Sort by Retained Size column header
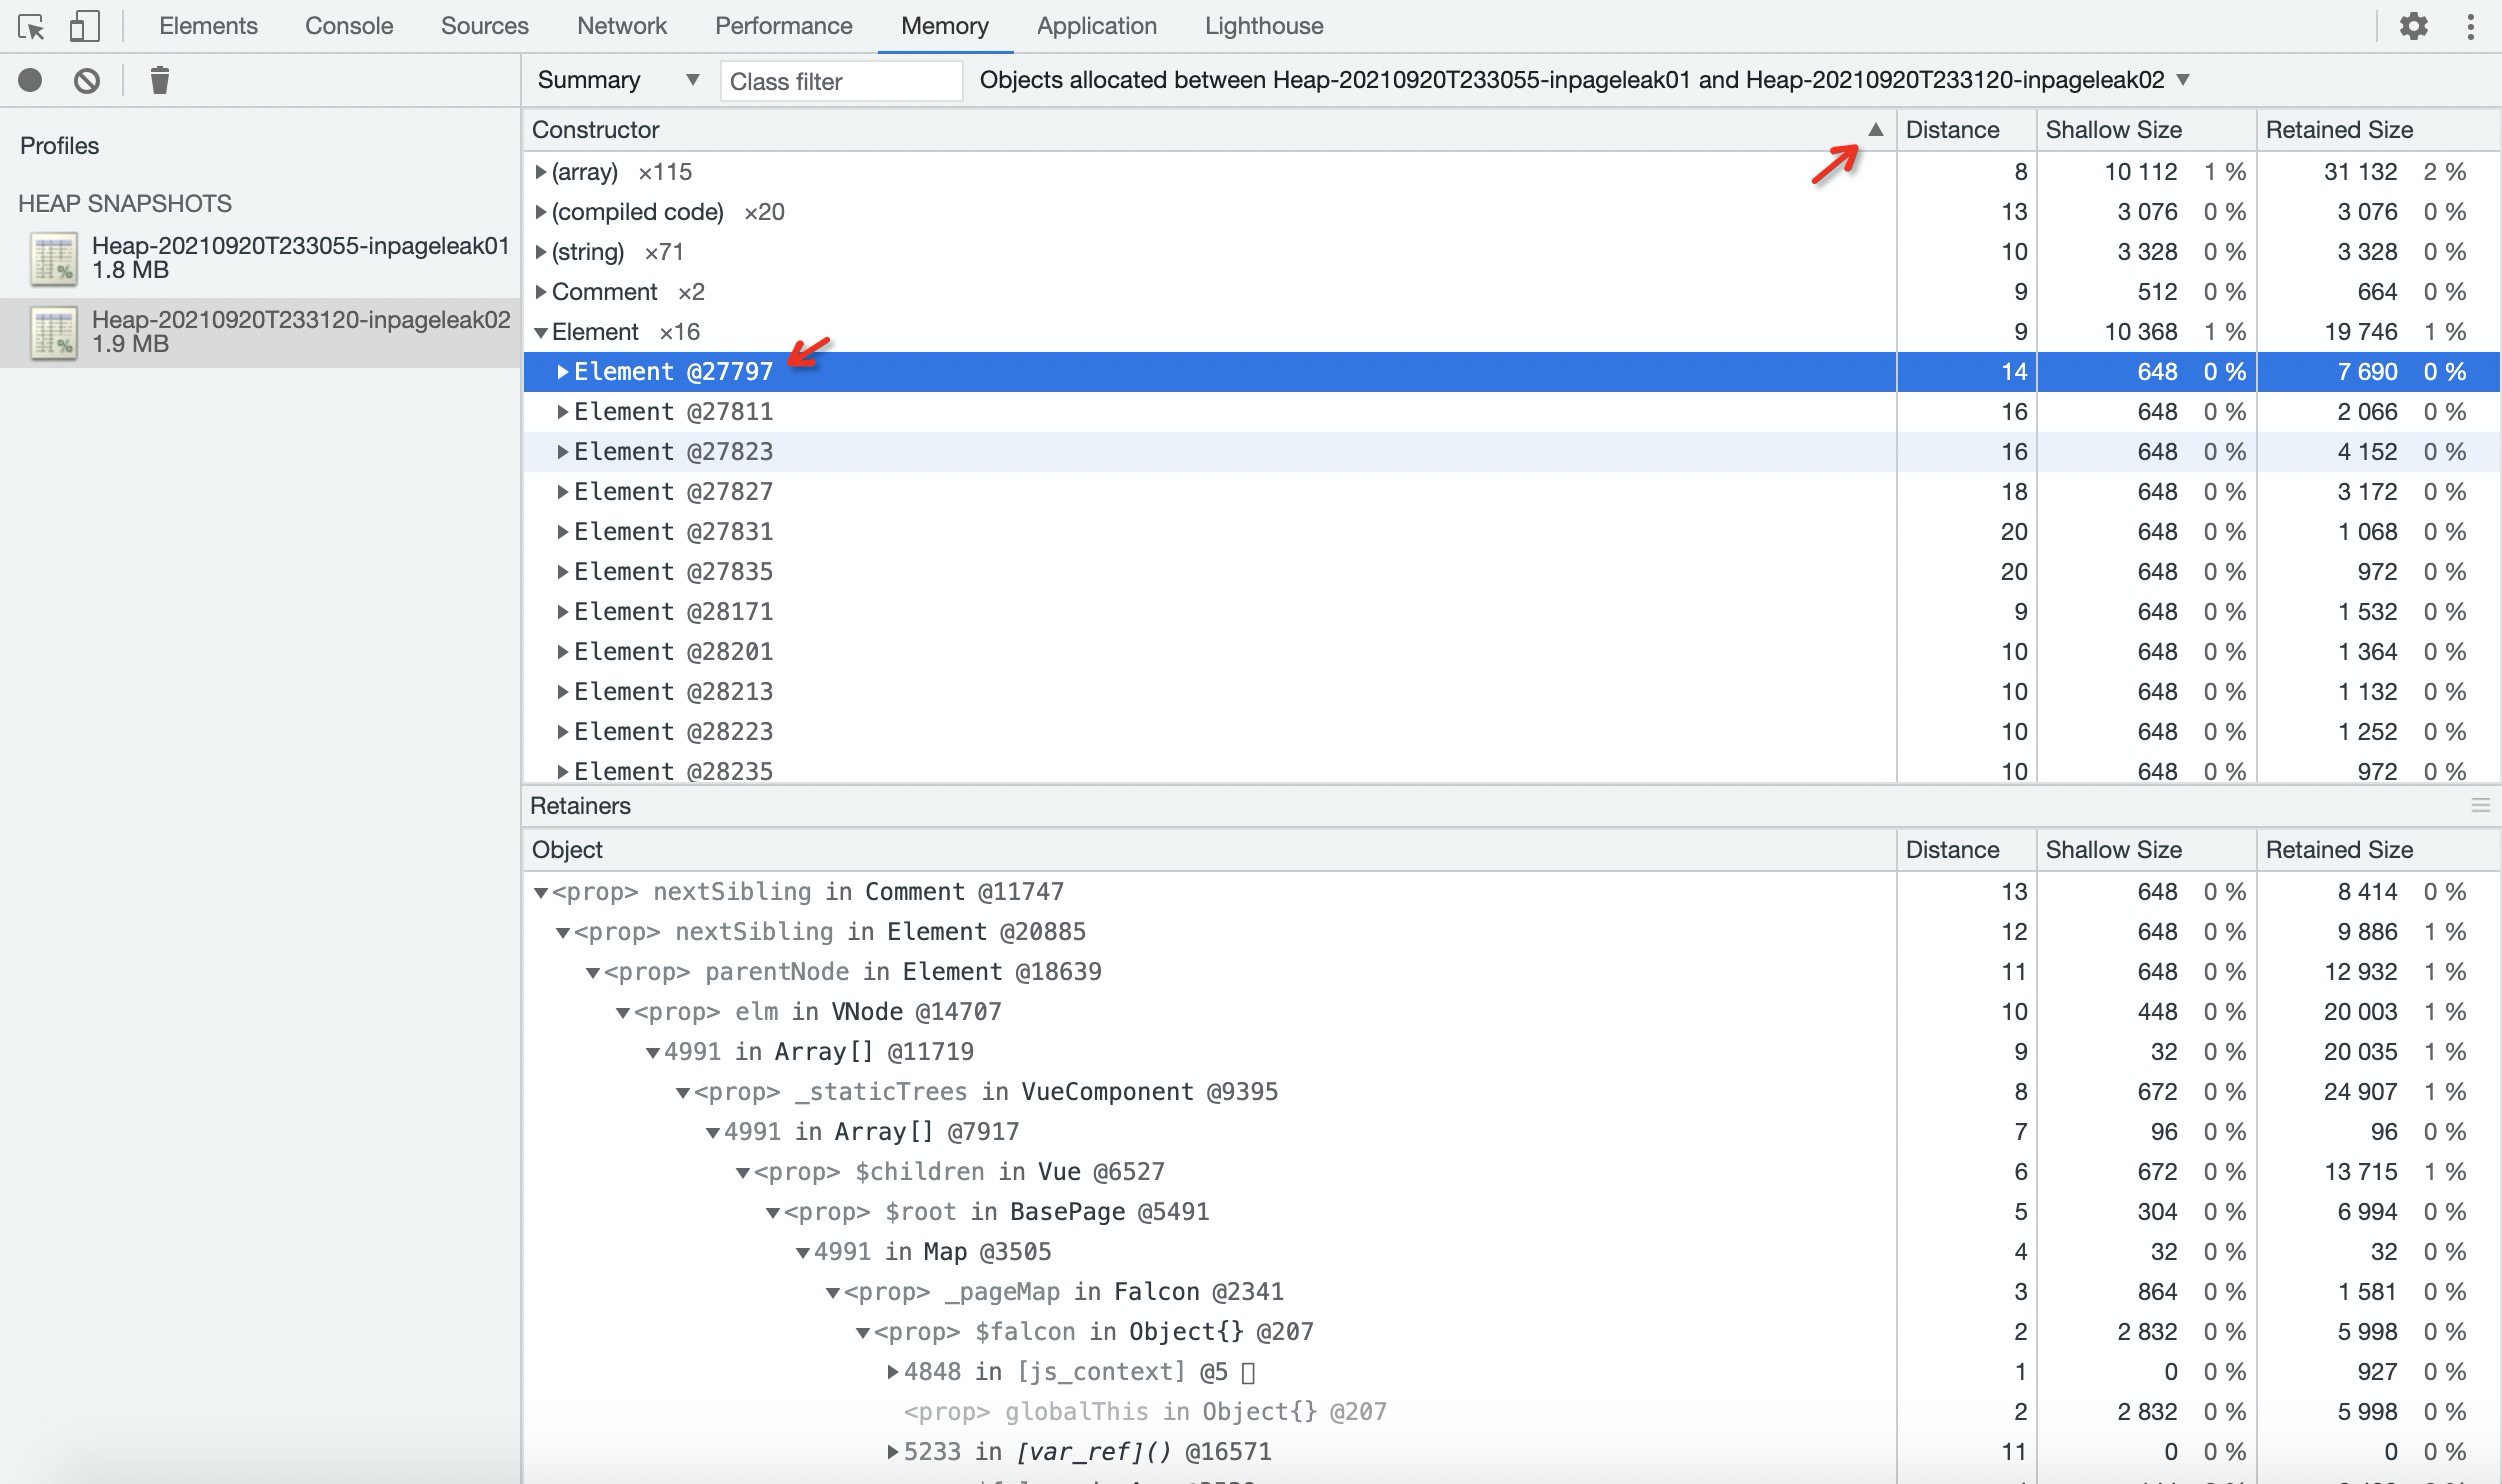The image size is (2502, 1484). 2339,130
